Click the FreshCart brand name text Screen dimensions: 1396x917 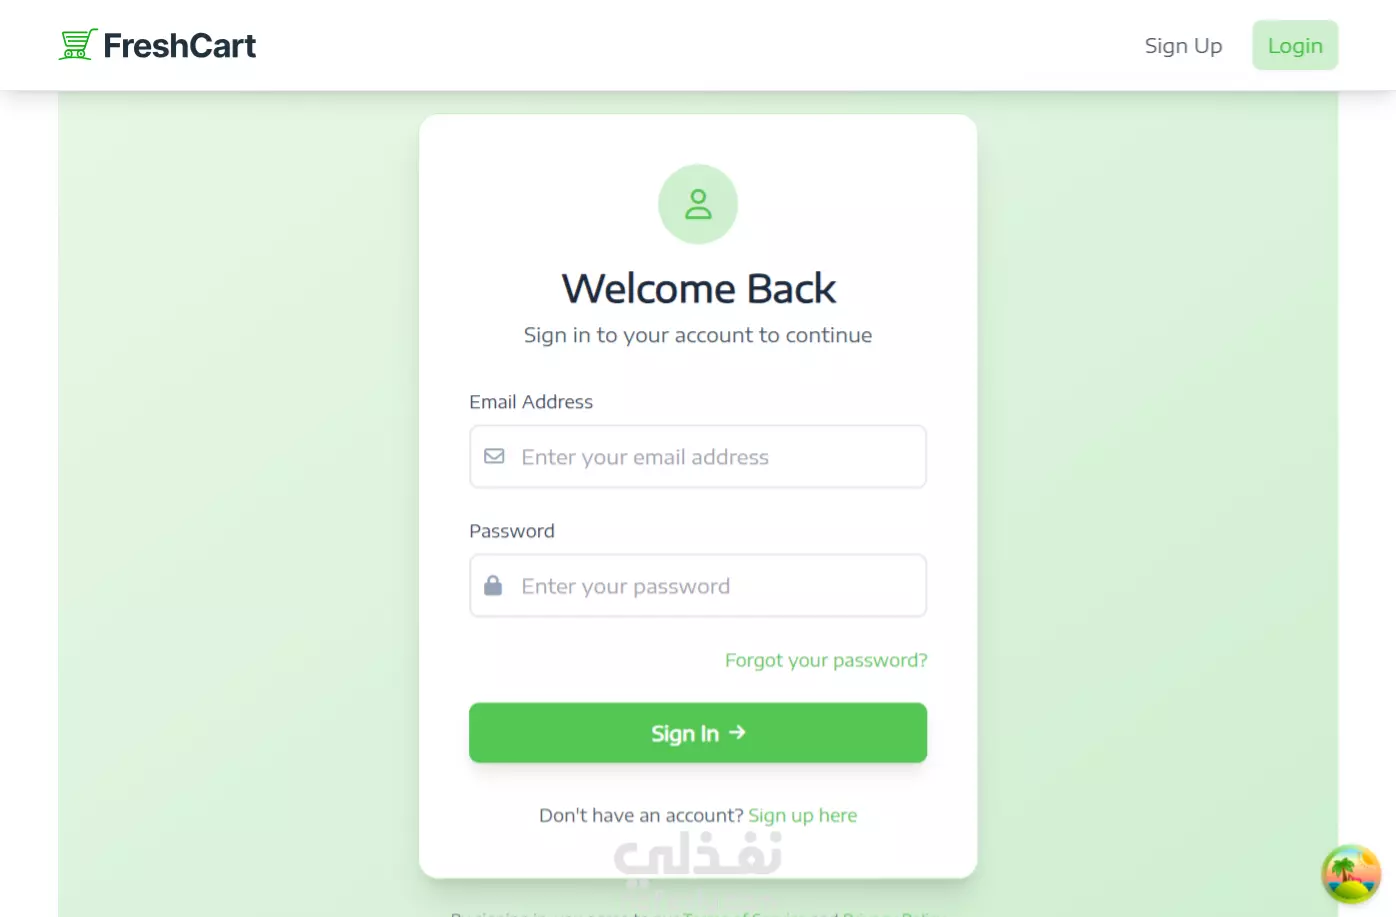point(179,46)
